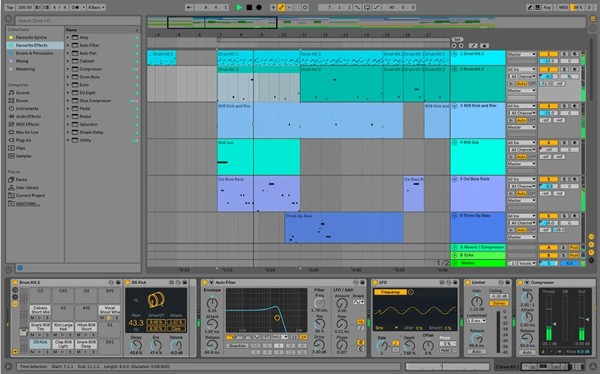Open the 8 Bars quantization dropdown
600x374 pixels.
pos(96,7)
